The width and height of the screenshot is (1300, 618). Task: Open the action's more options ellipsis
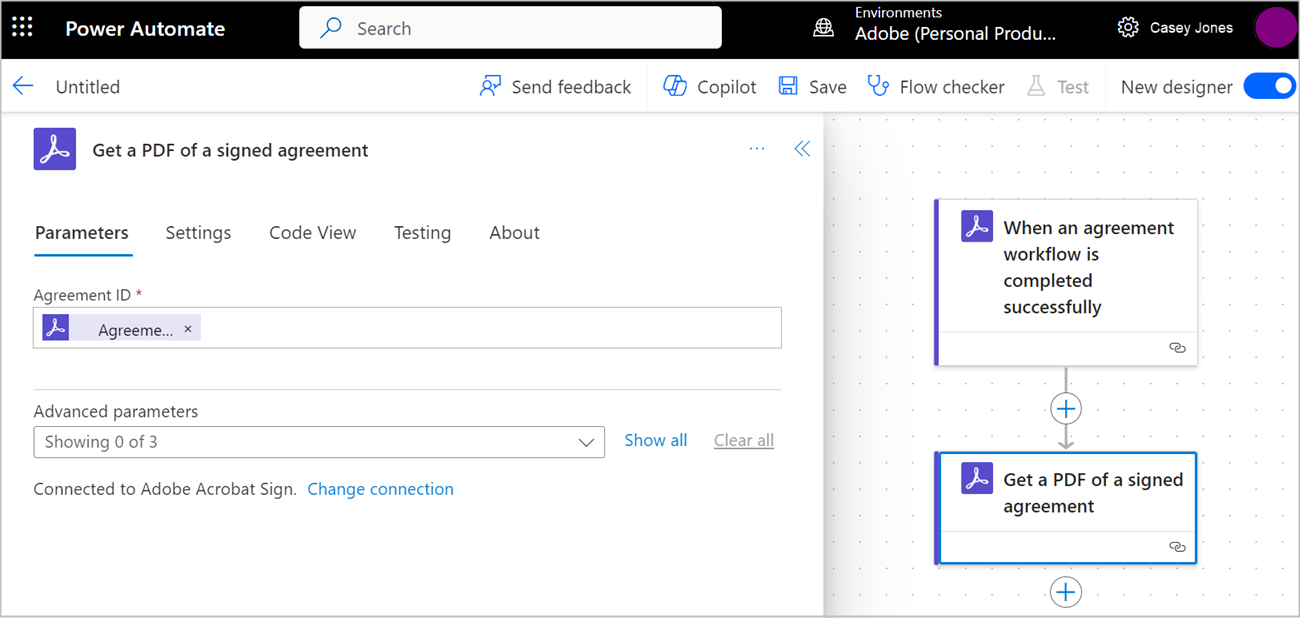pyautogui.click(x=757, y=149)
